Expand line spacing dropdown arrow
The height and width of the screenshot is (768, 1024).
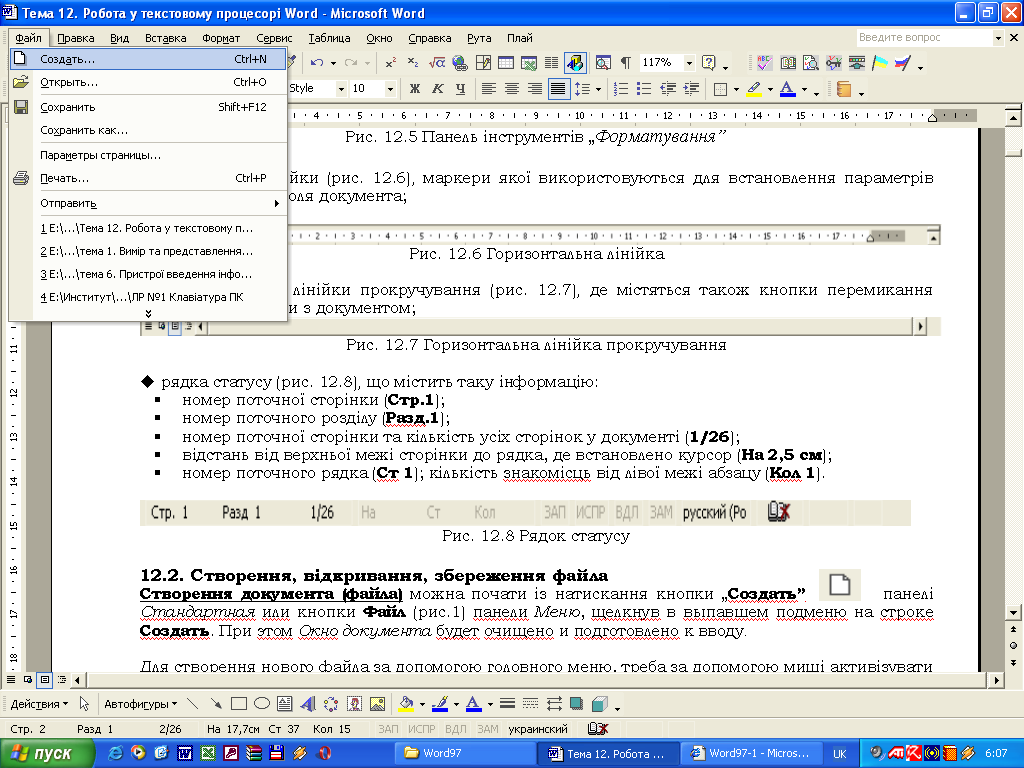pyautogui.click(x=598, y=89)
